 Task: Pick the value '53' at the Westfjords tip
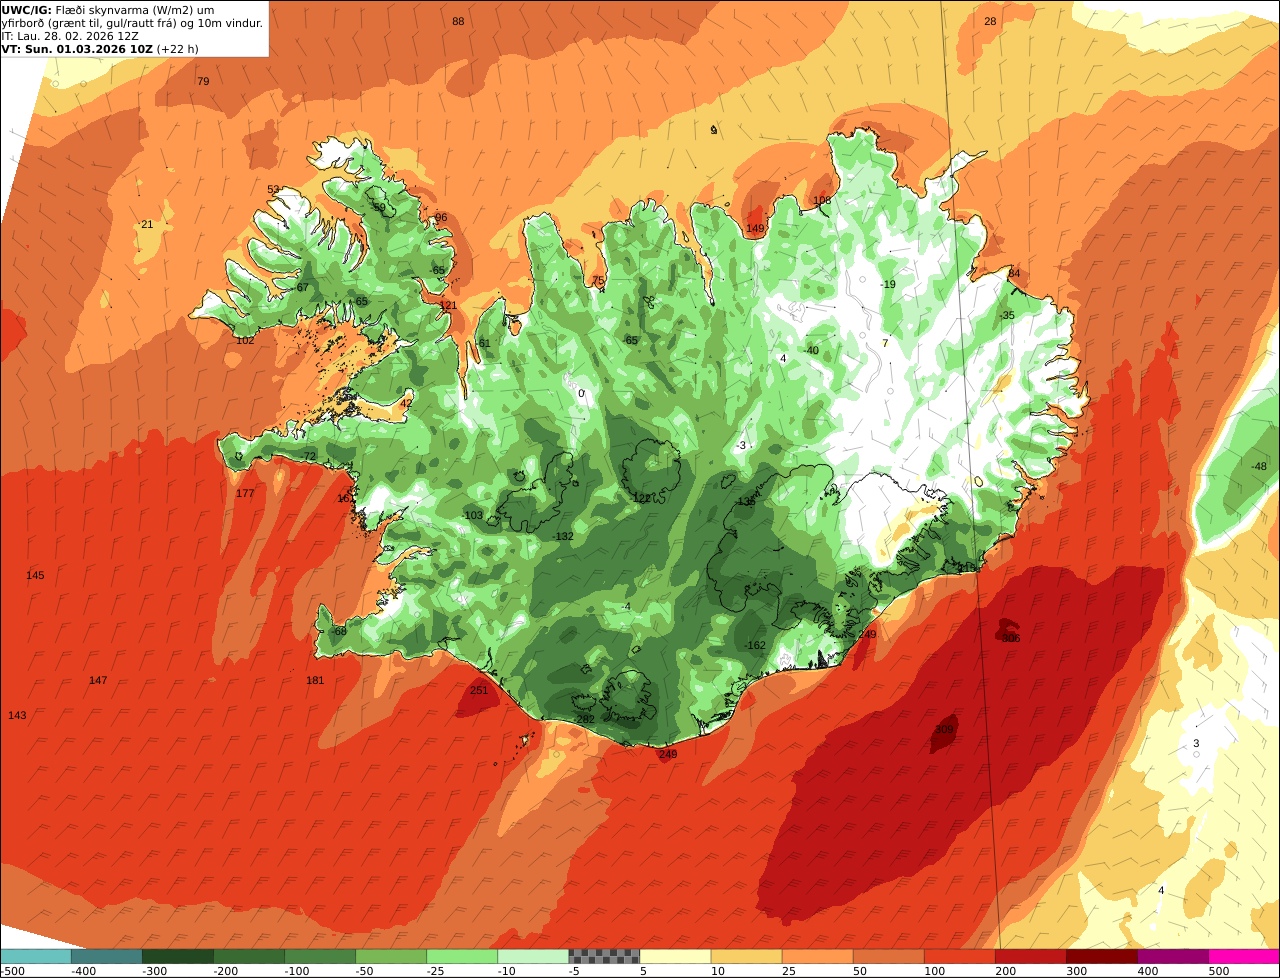coord(273,189)
